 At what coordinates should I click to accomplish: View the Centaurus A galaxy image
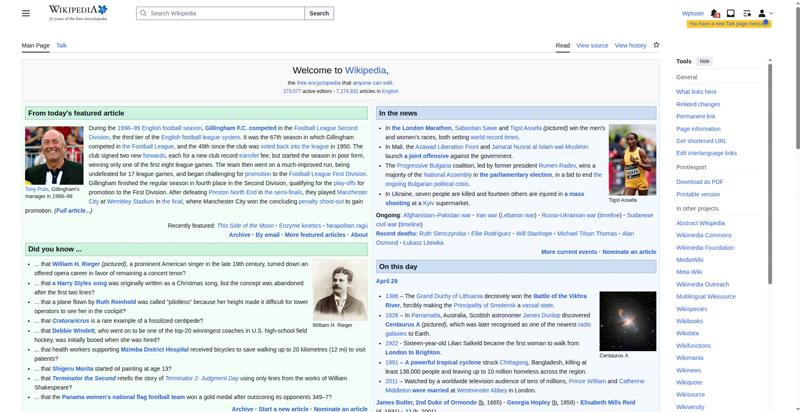pos(627,321)
